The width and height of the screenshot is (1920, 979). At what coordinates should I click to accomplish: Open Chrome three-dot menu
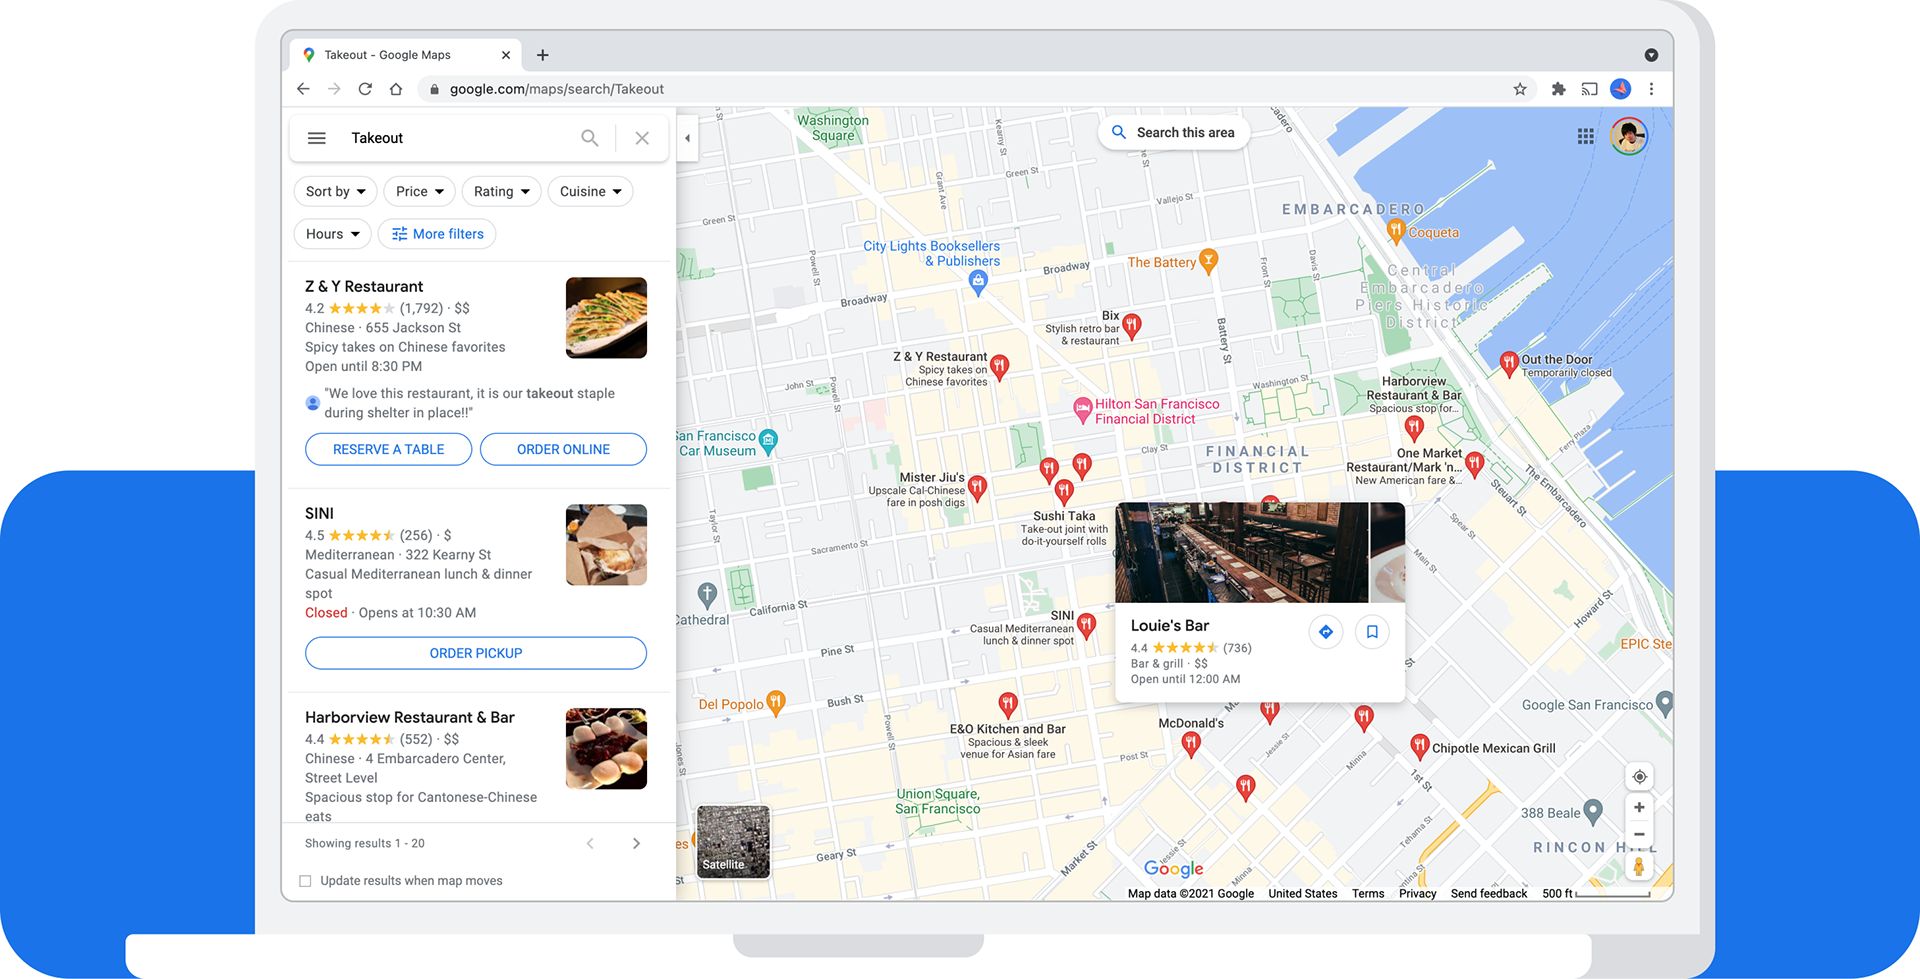1651,89
